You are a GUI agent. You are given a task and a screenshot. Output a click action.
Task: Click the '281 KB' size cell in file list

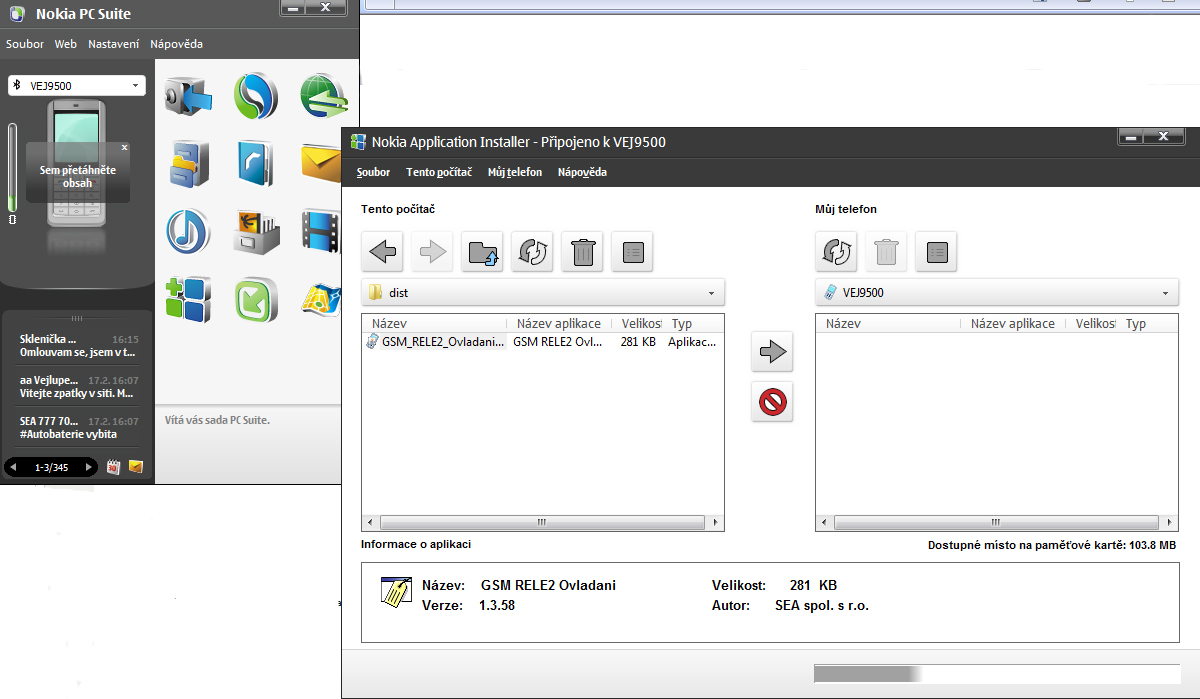click(638, 342)
